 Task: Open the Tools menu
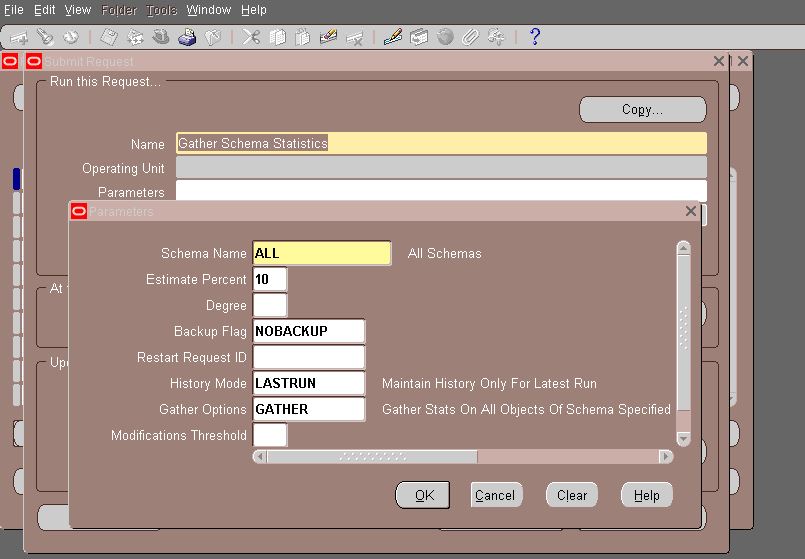161,10
